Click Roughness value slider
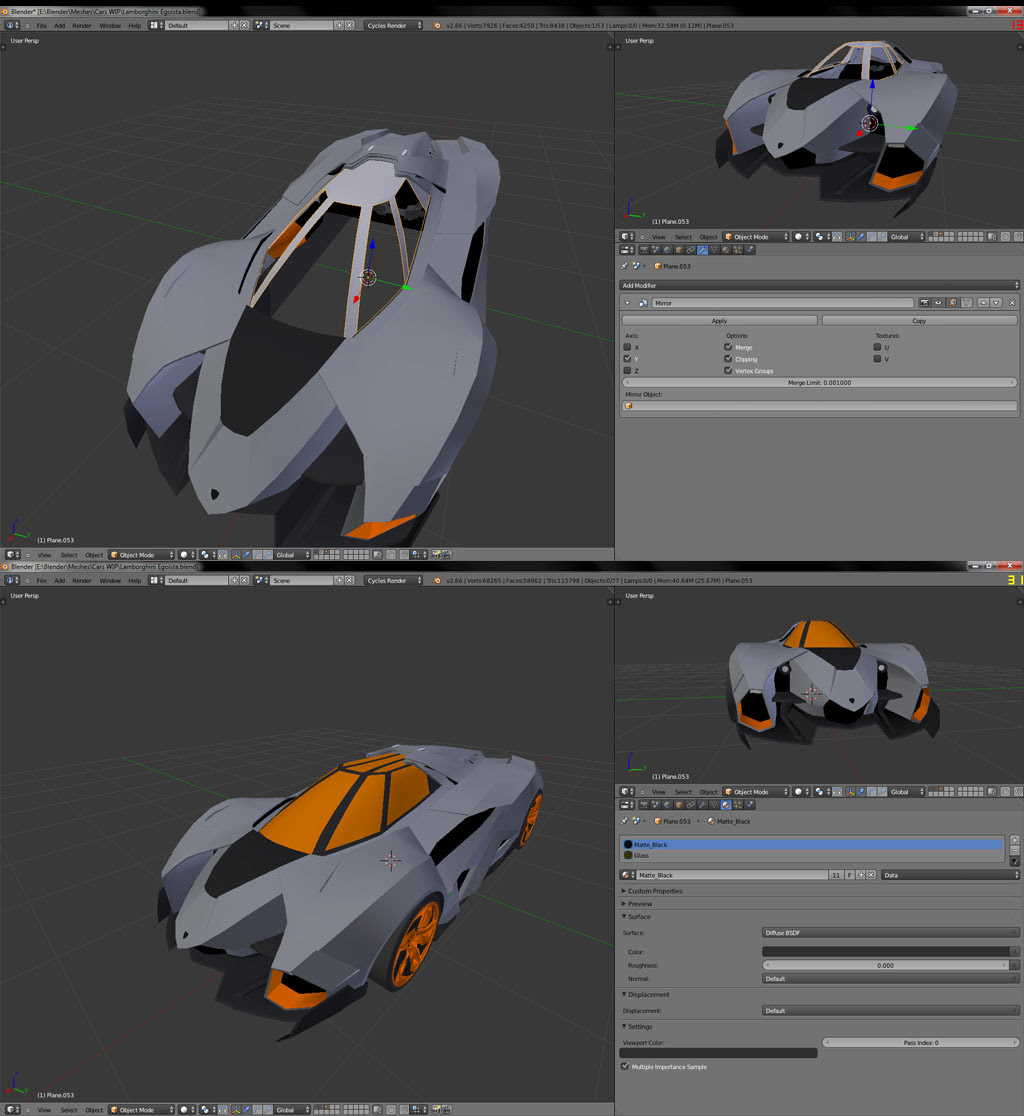 tap(885, 965)
